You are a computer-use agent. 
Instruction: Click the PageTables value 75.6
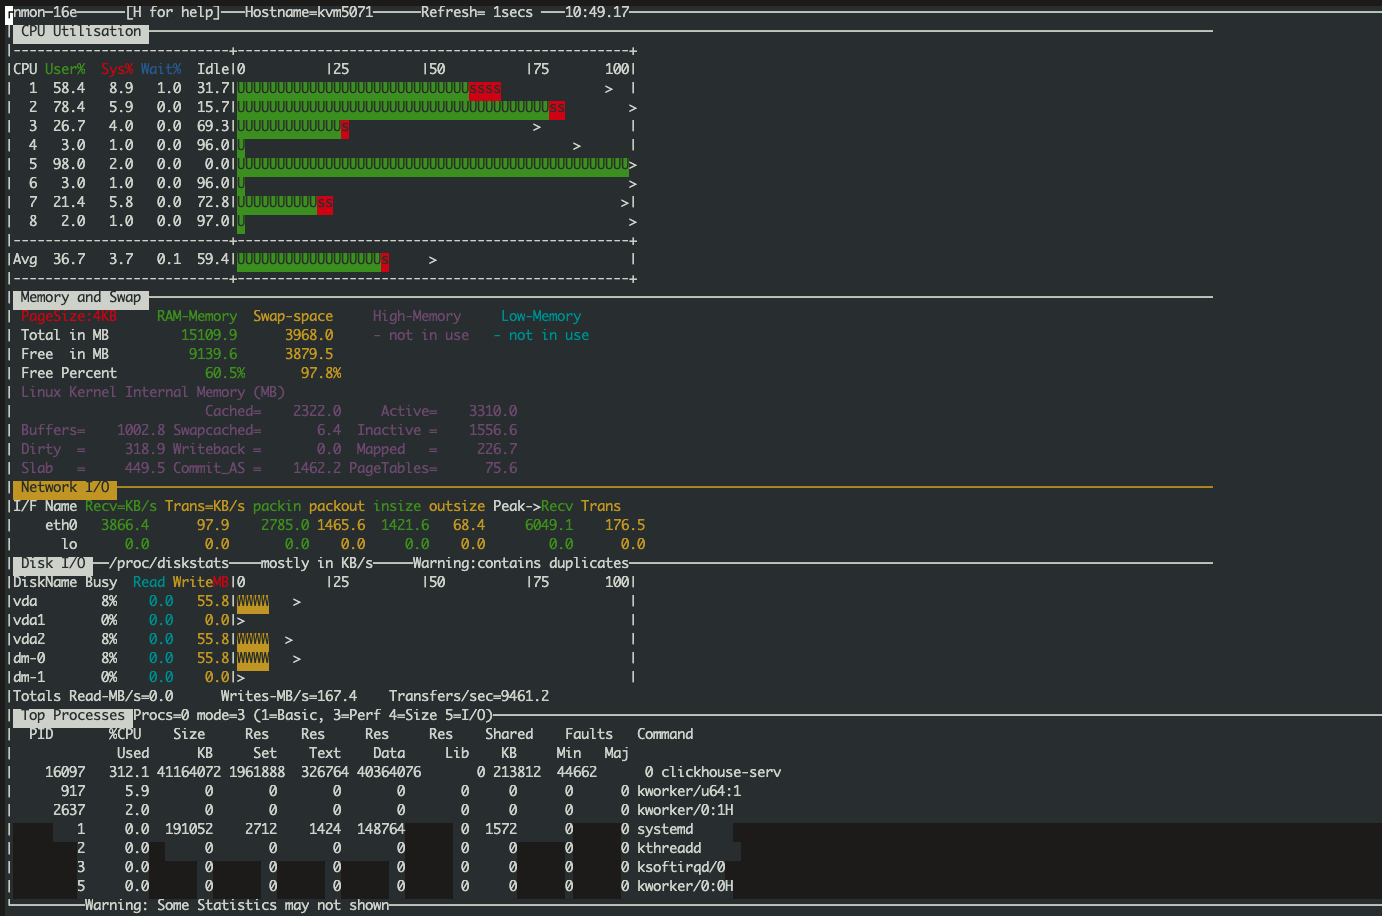click(x=501, y=468)
